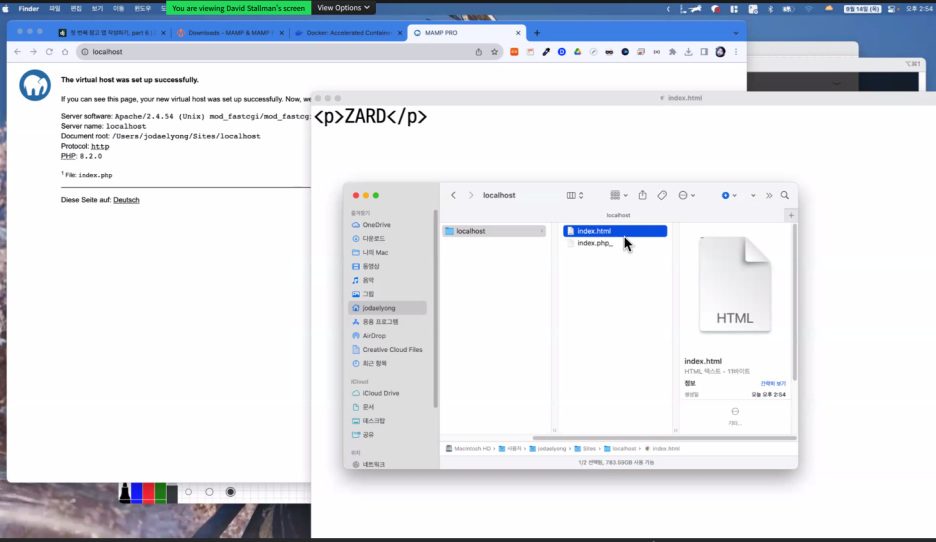Click Macintosh HD in the path bar

[469, 448]
